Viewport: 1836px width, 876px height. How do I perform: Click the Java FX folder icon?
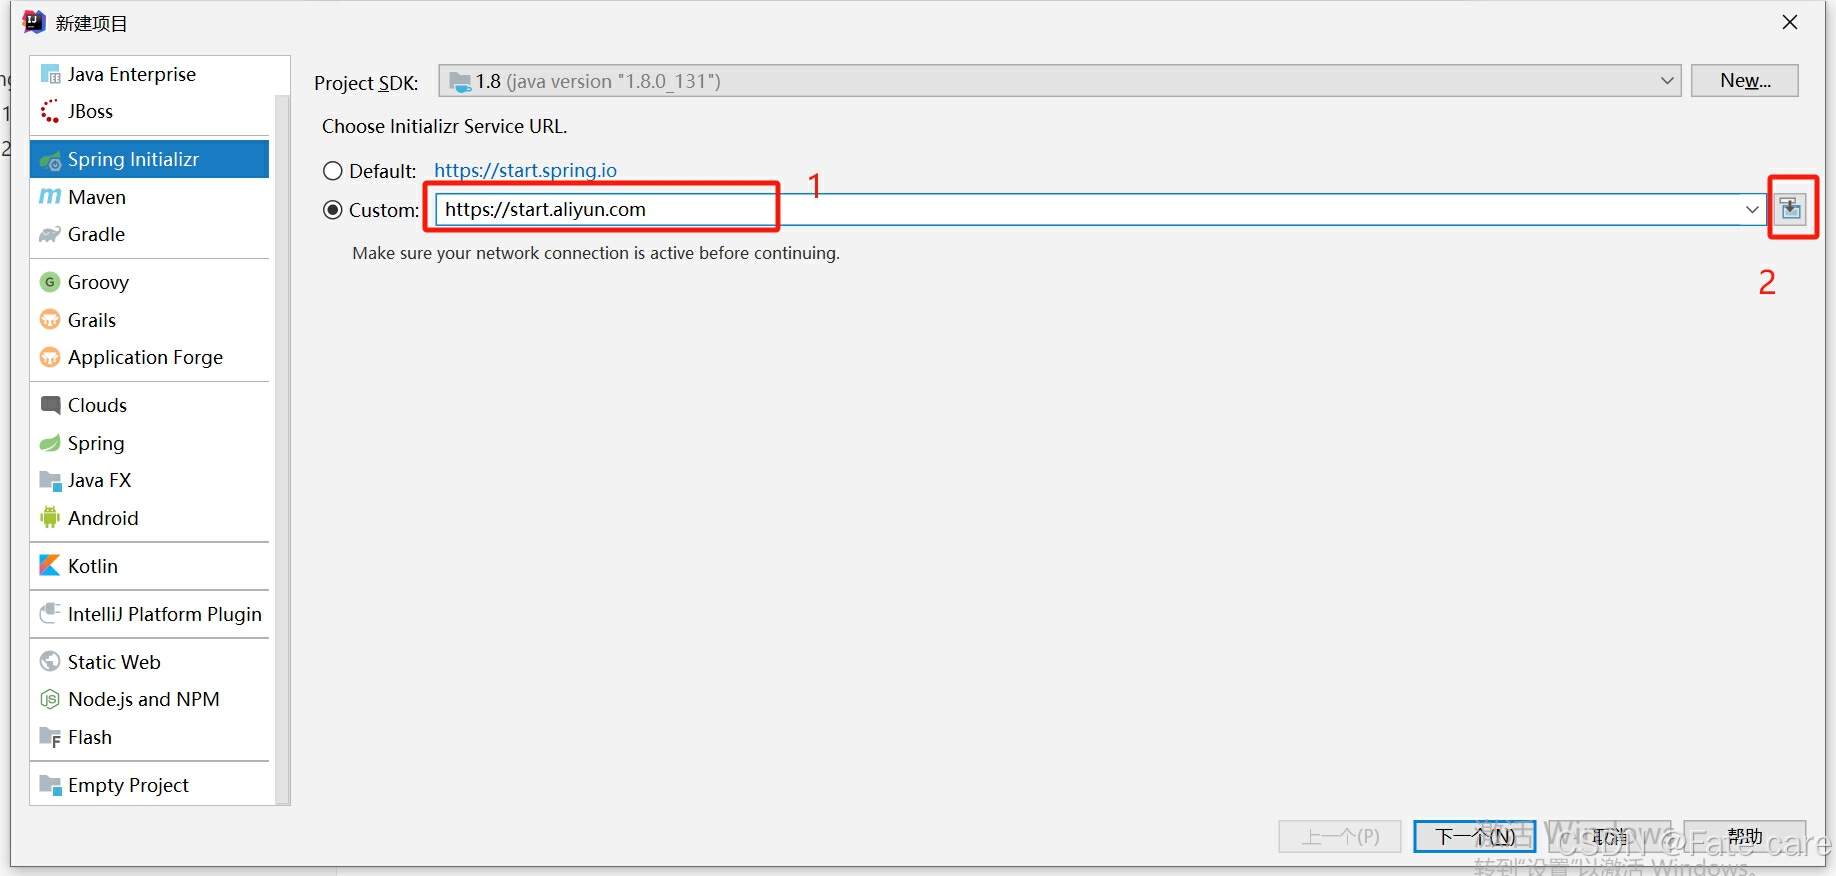(50, 481)
